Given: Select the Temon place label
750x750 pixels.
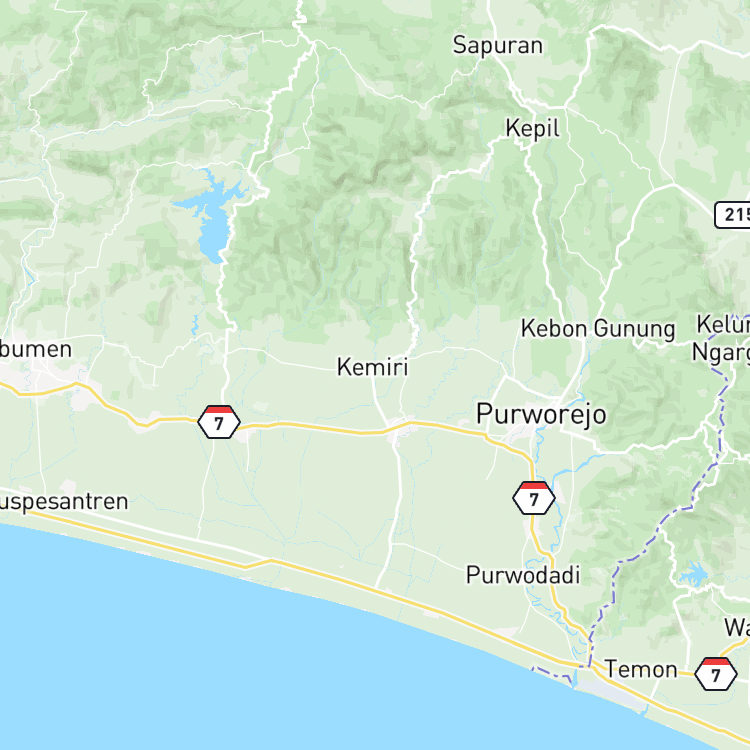Looking at the screenshot, I should [641, 669].
